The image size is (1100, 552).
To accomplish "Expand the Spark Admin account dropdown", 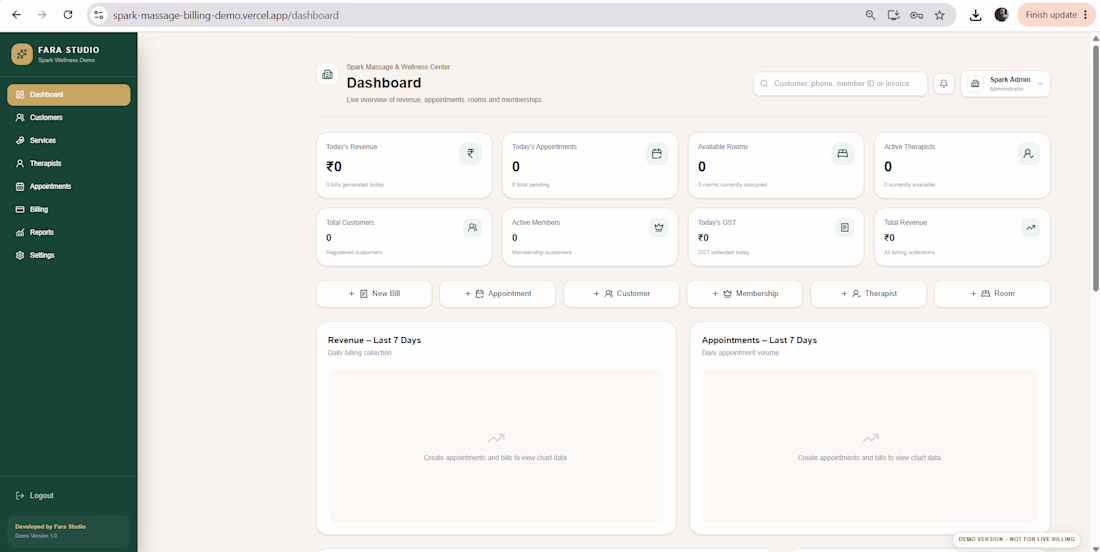I will click(x=1005, y=83).
